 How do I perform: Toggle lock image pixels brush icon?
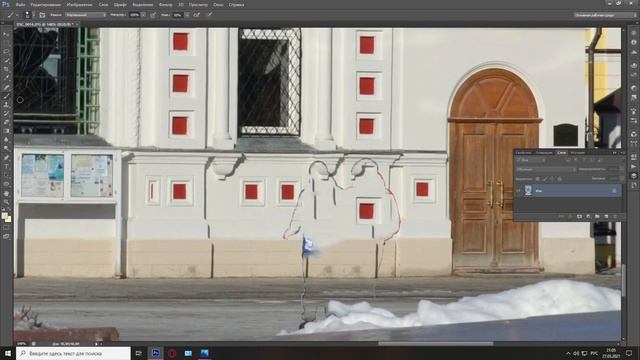545,179
